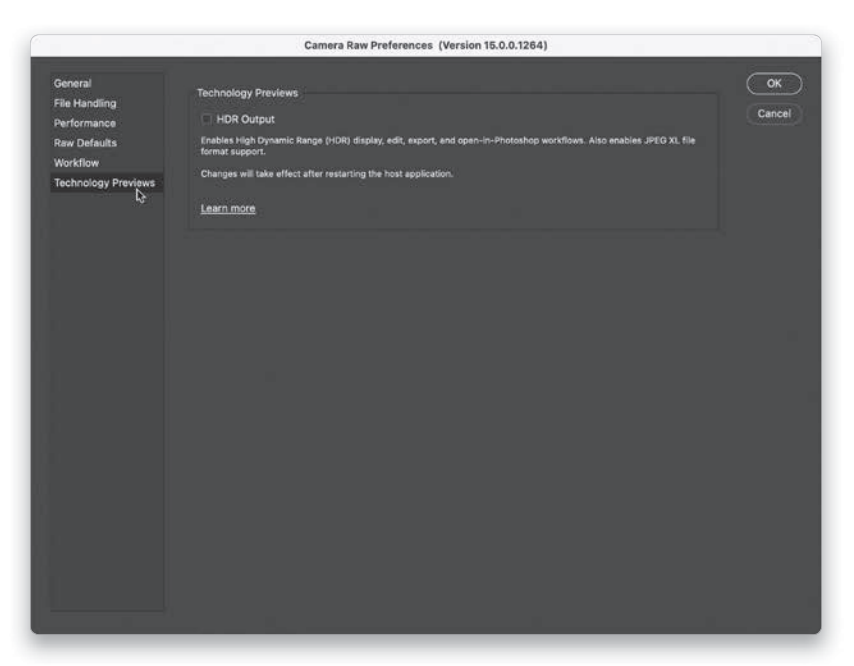Click empty space below the sidebar list
This screenshot has width=854, height=666.
click(107, 400)
